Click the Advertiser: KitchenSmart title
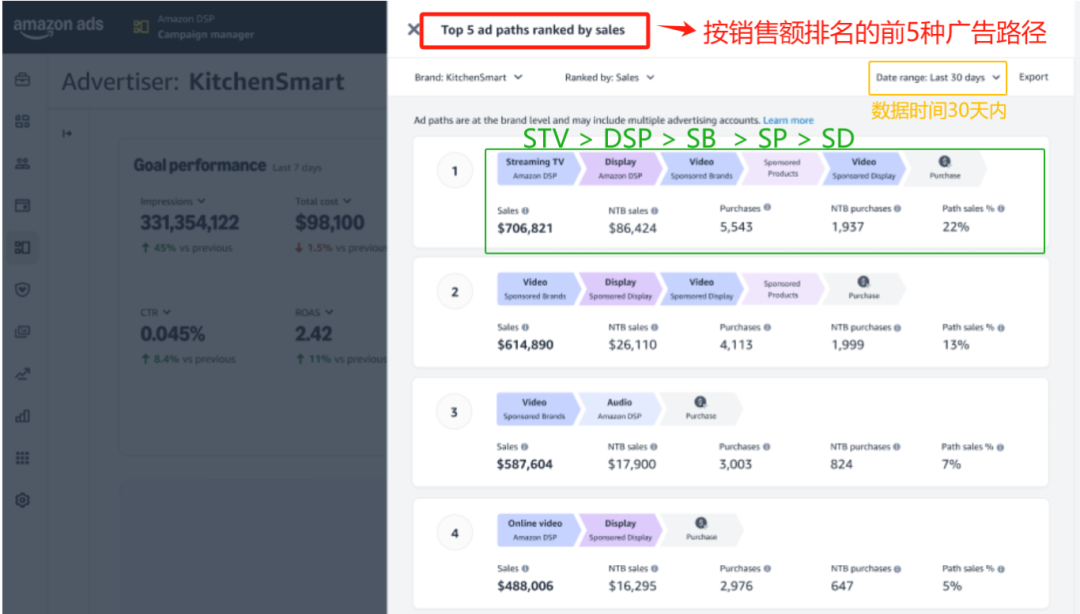Screen dimensions: 1080x614 (x=202, y=82)
